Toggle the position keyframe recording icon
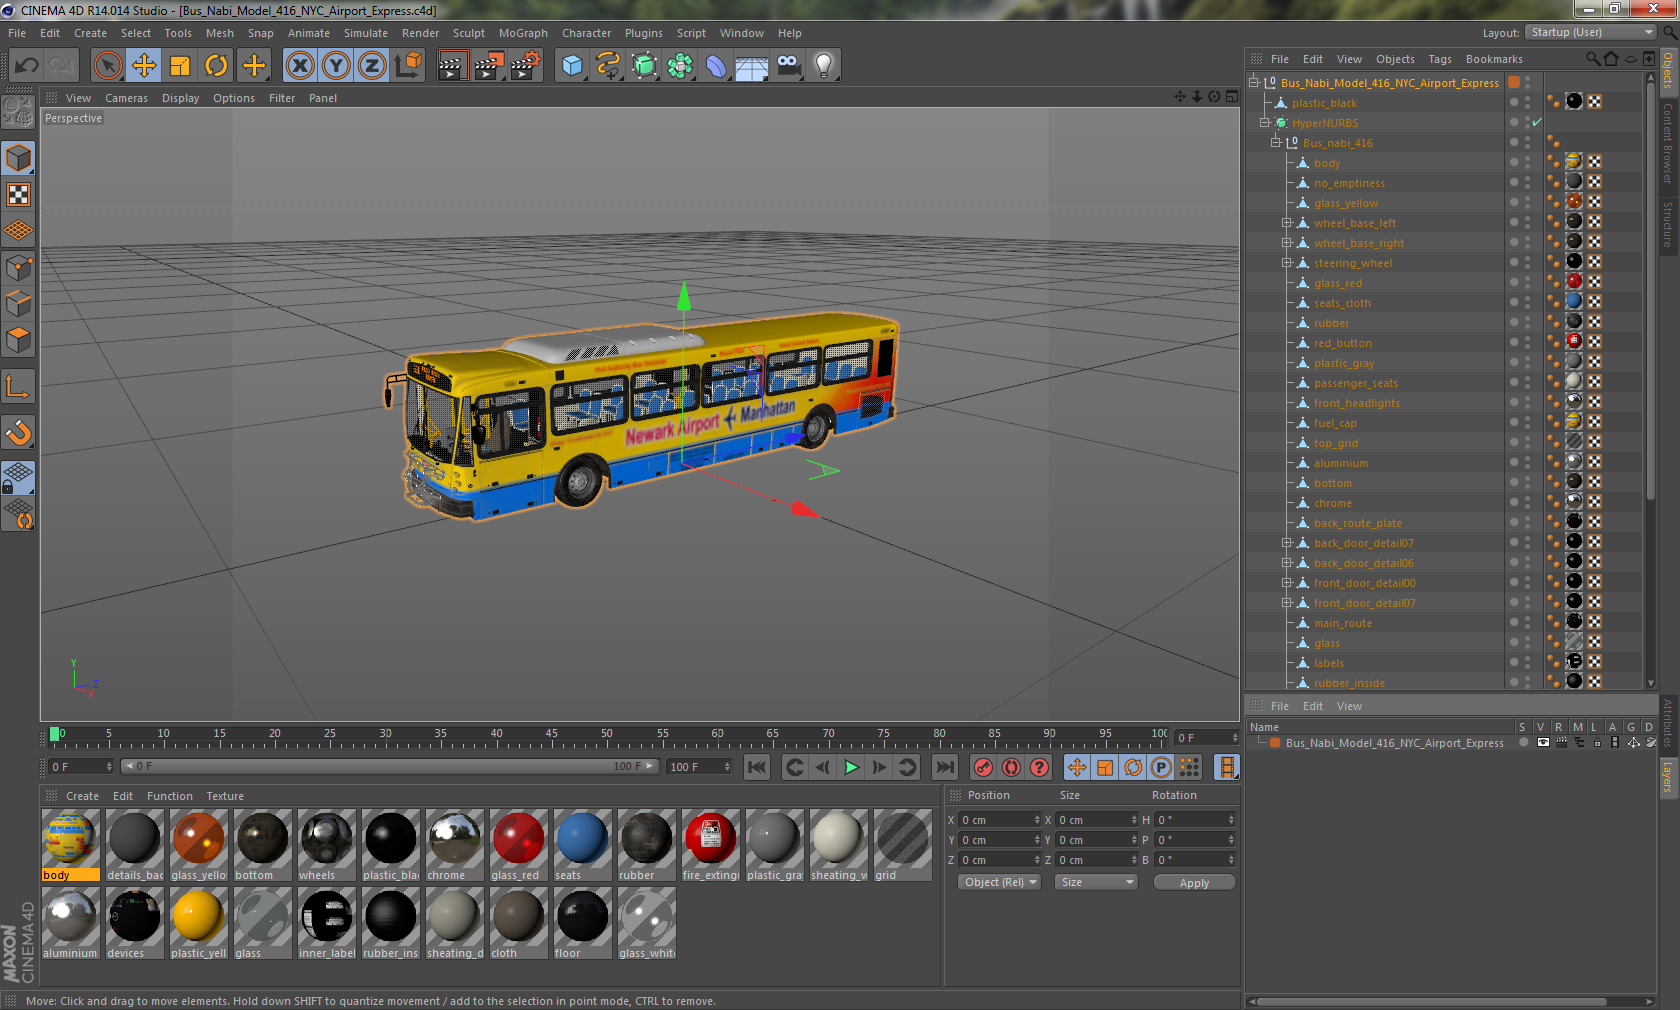Viewport: 1680px width, 1010px height. (x=1077, y=767)
